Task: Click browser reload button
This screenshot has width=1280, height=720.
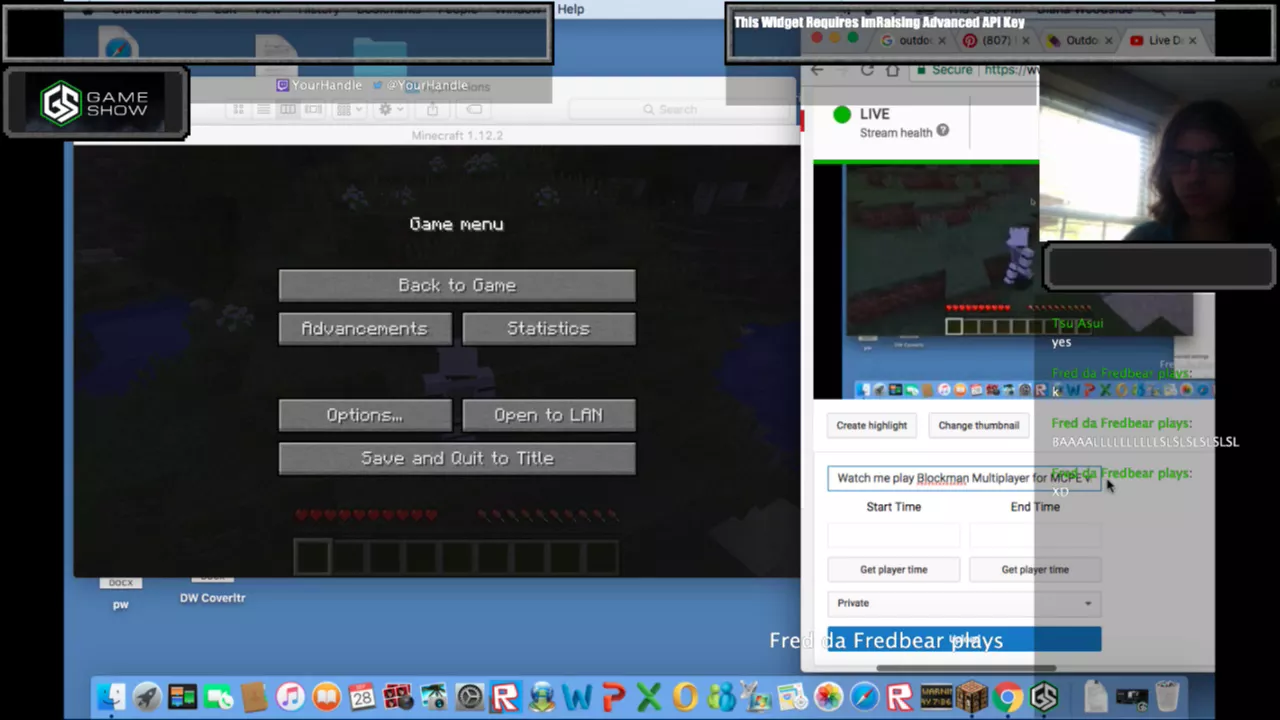Action: click(x=867, y=70)
